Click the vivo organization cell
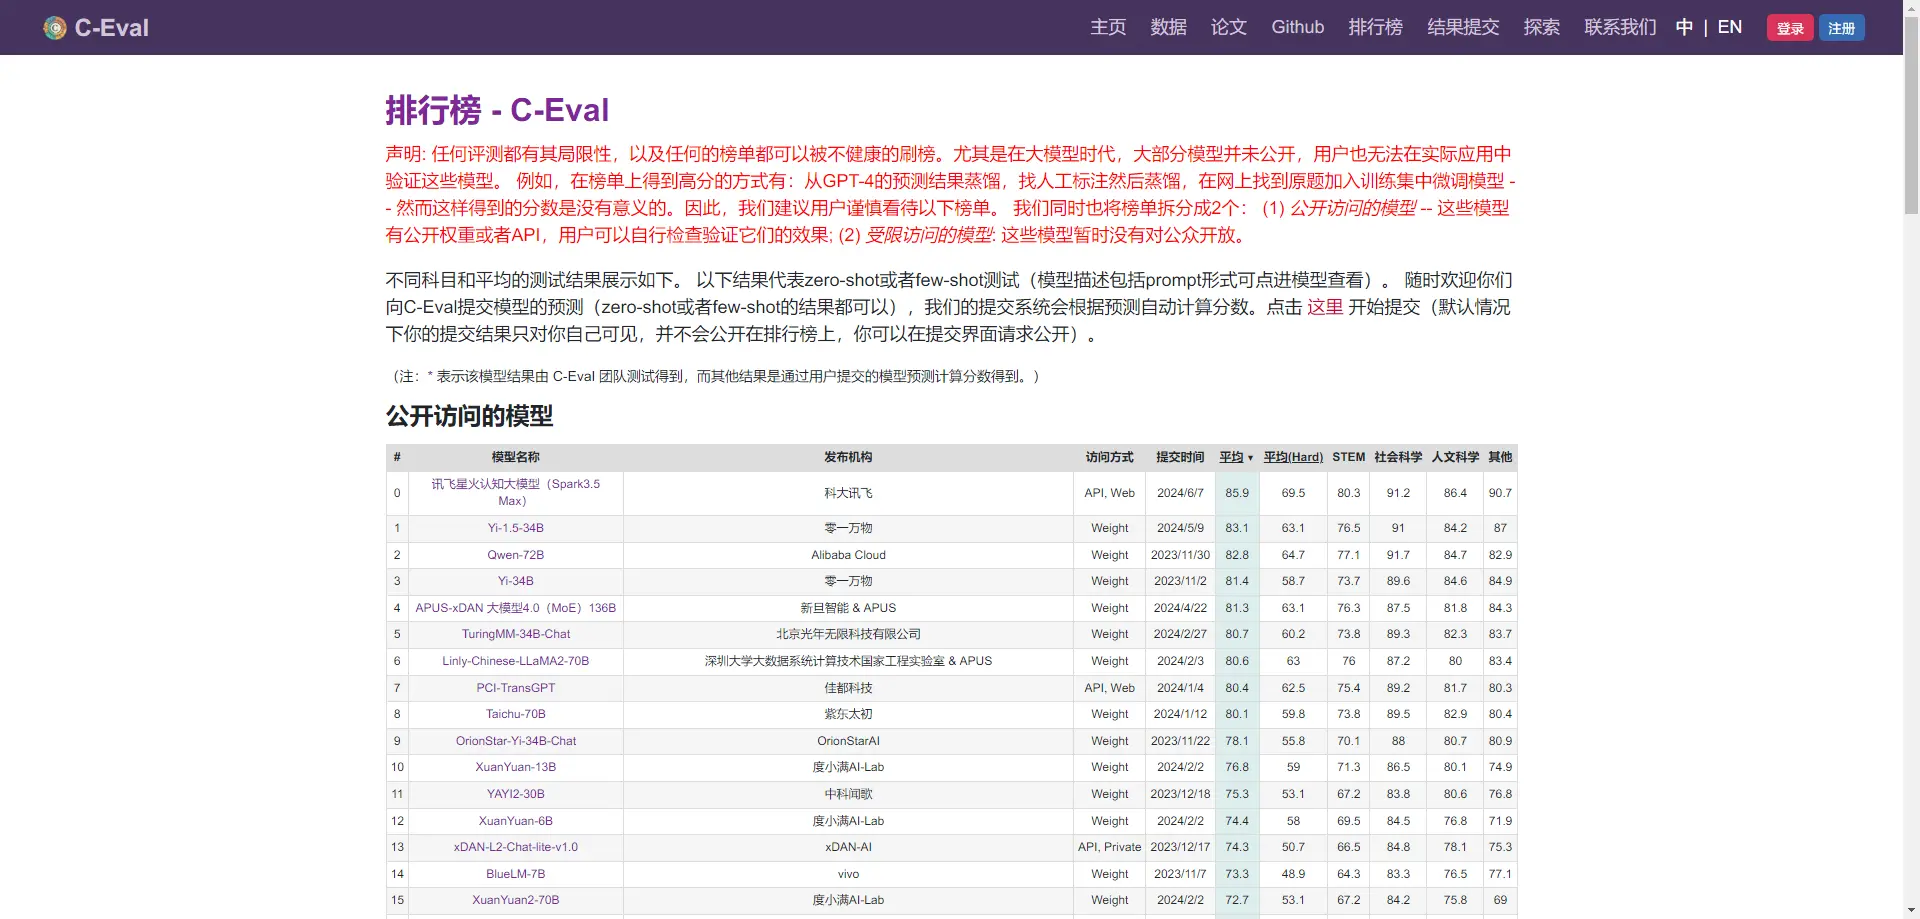This screenshot has height=919, width=1920. click(848, 874)
